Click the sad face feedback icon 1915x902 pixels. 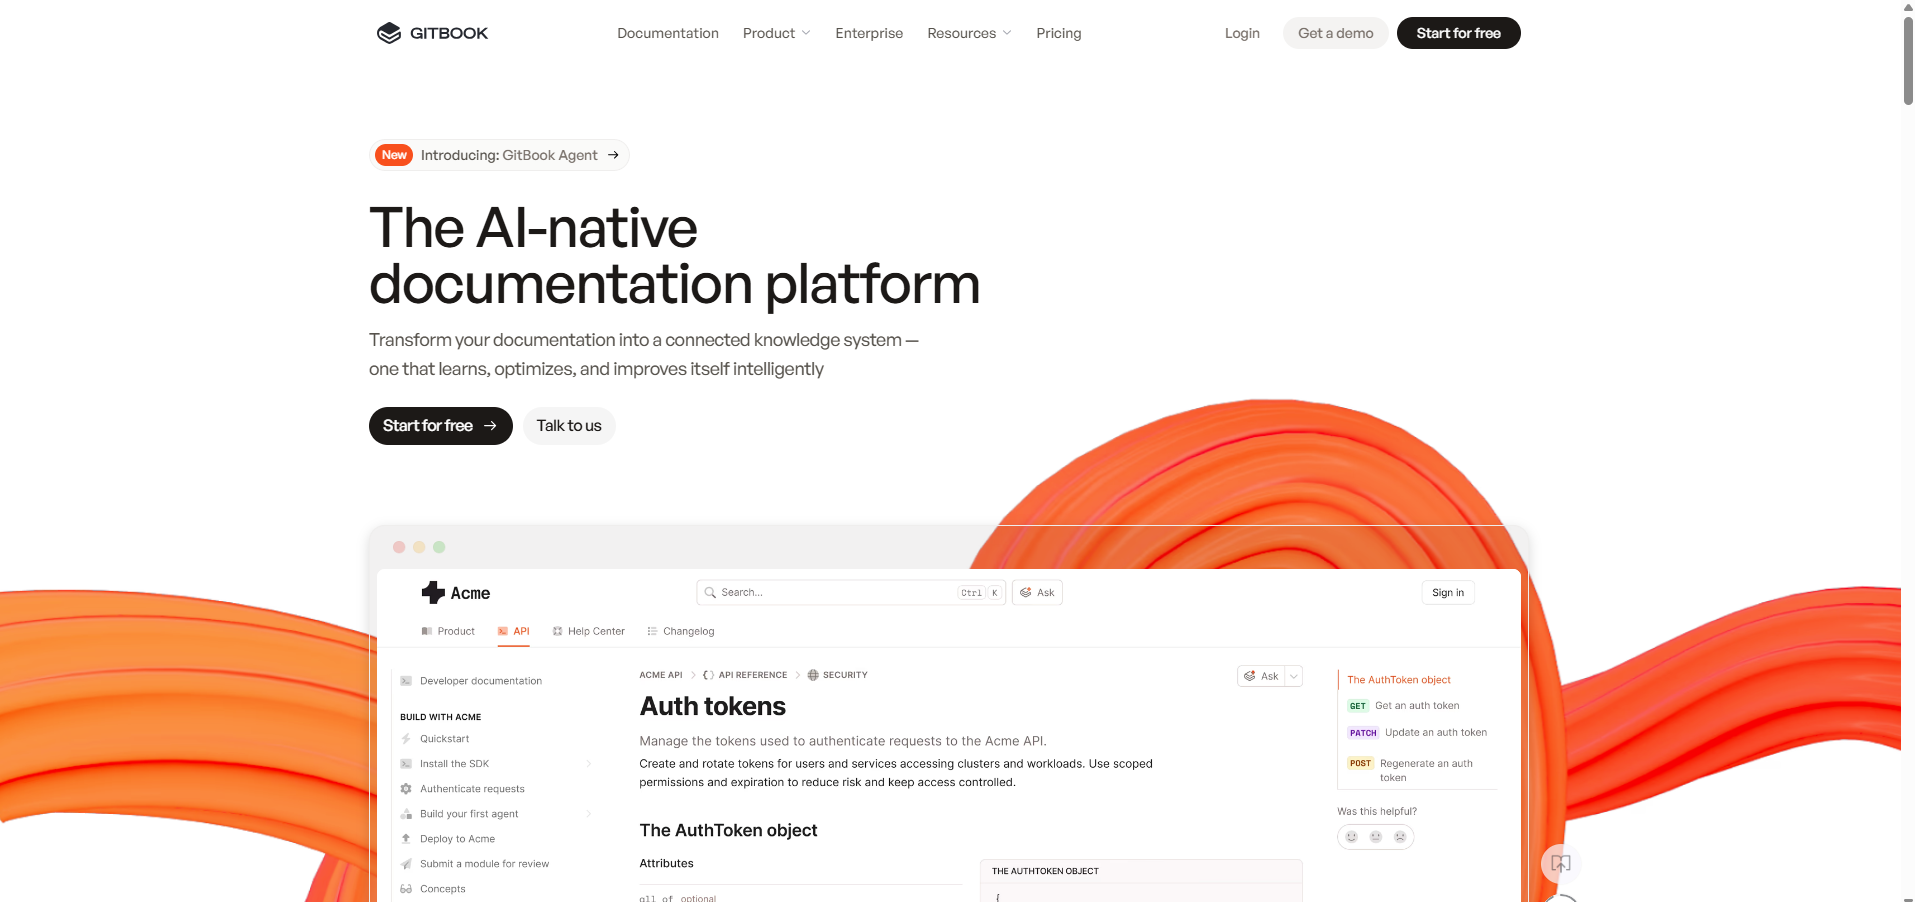click(1400, 837)
